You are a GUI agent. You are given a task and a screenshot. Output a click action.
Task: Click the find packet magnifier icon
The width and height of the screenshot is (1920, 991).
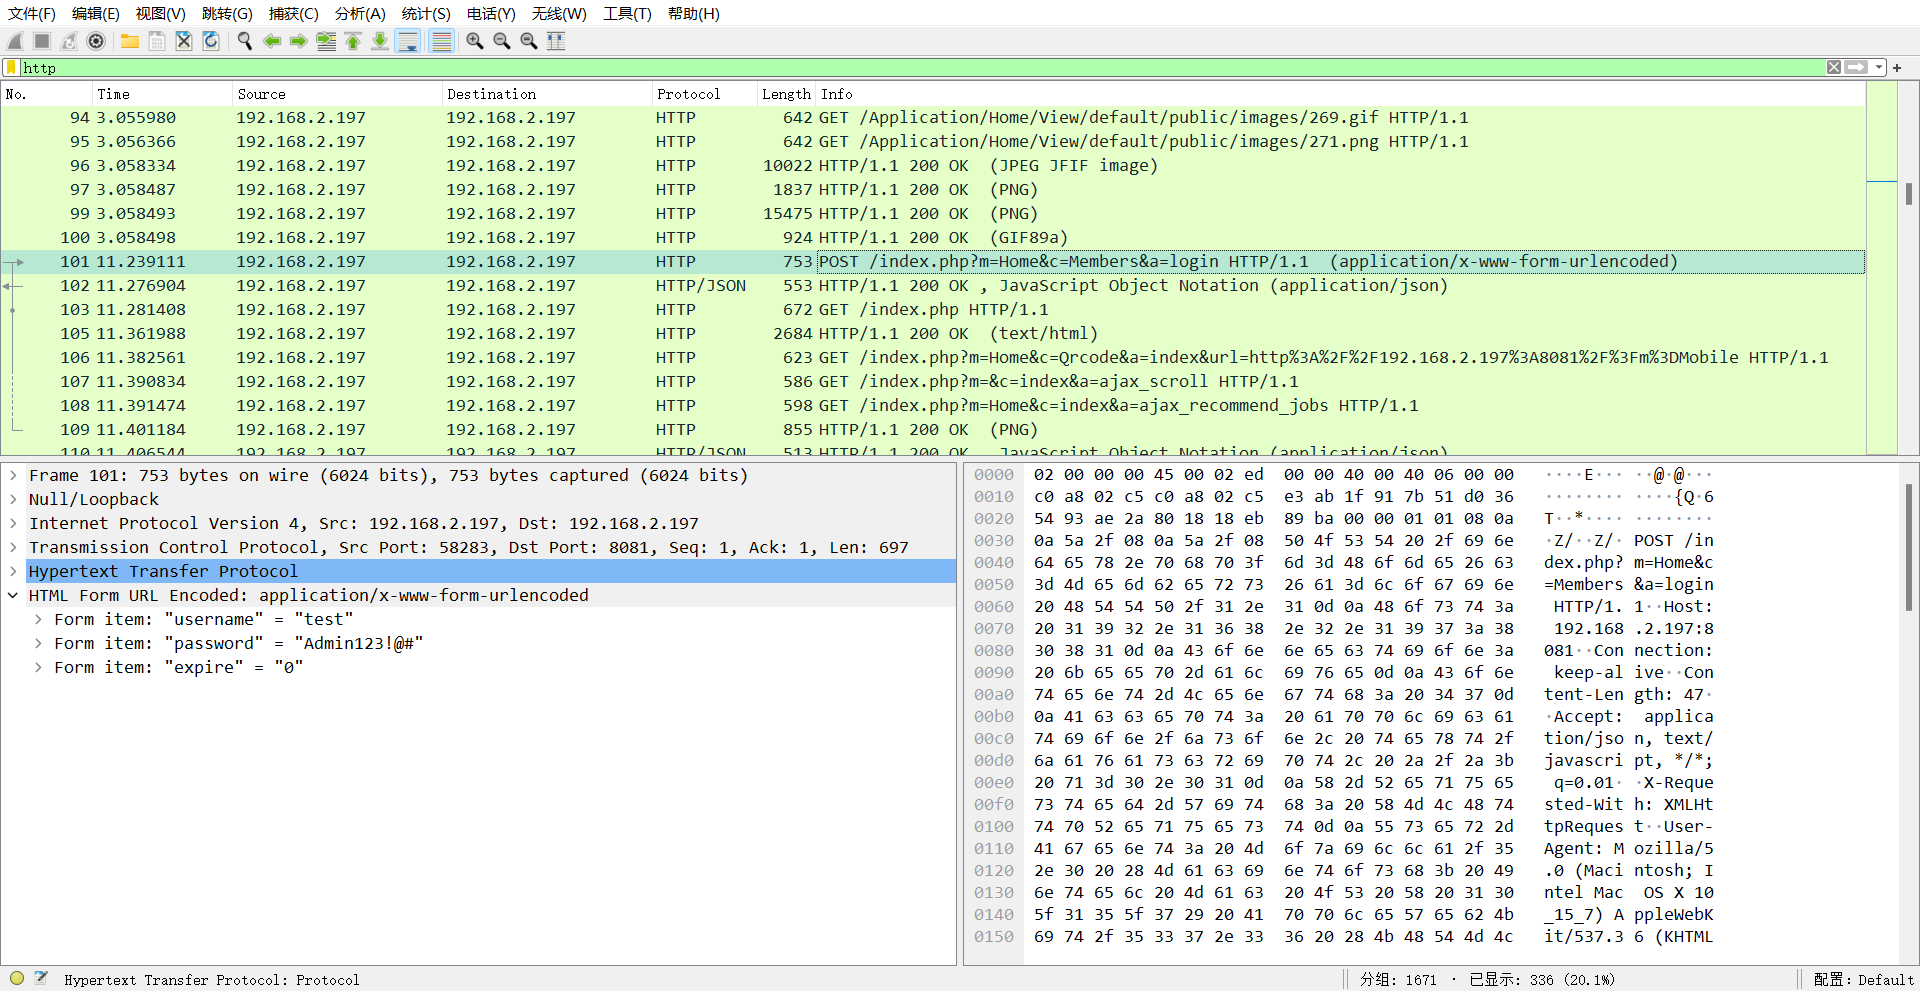[245, 41]
